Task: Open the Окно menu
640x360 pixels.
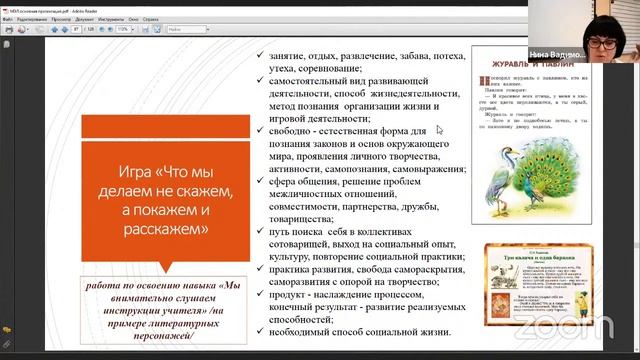Action: coord(133,19)
